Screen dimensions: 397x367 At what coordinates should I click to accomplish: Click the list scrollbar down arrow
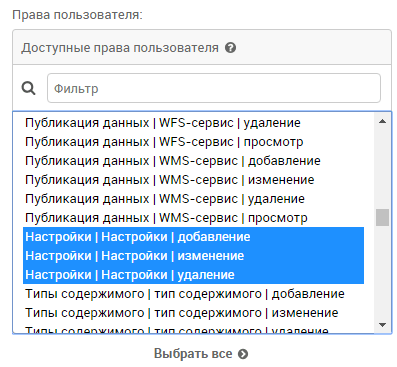[x=383, y=324]
